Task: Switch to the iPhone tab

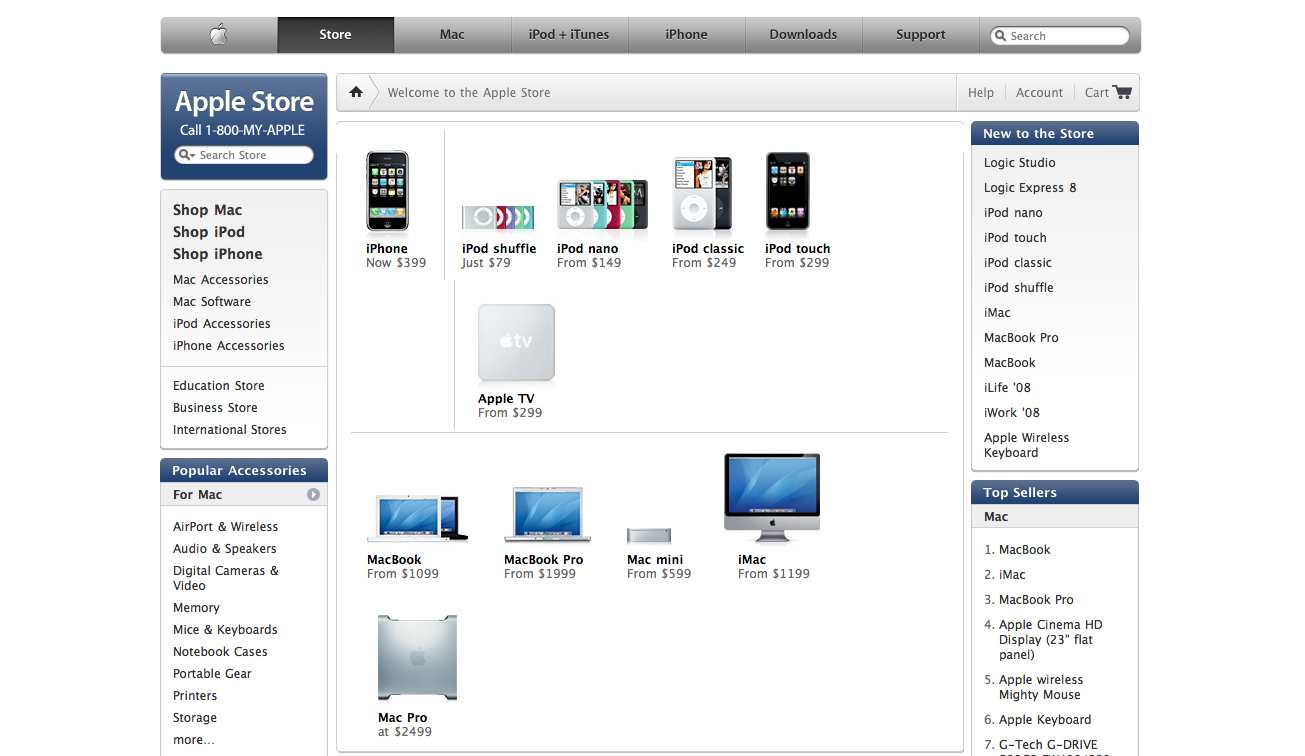Action: click(x=686, y=35)
